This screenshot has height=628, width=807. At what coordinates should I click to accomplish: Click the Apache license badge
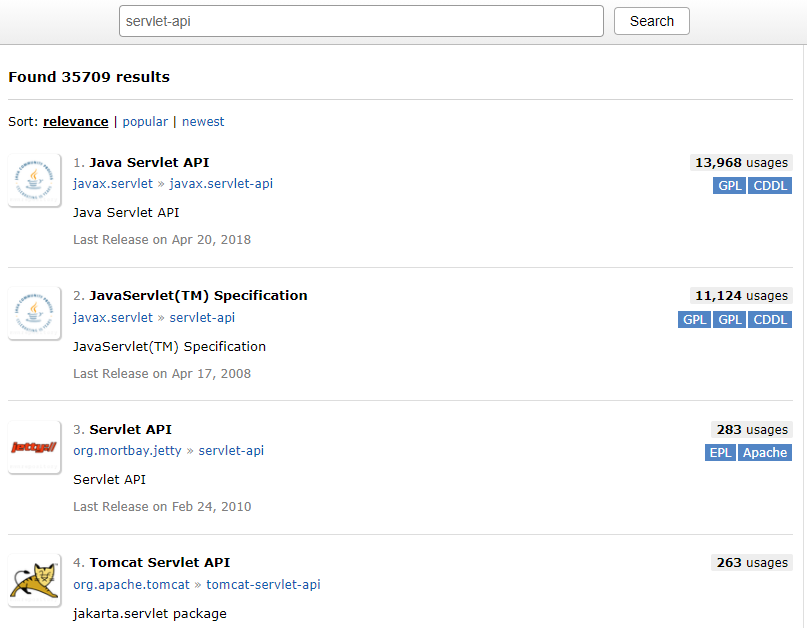[765, 453]
